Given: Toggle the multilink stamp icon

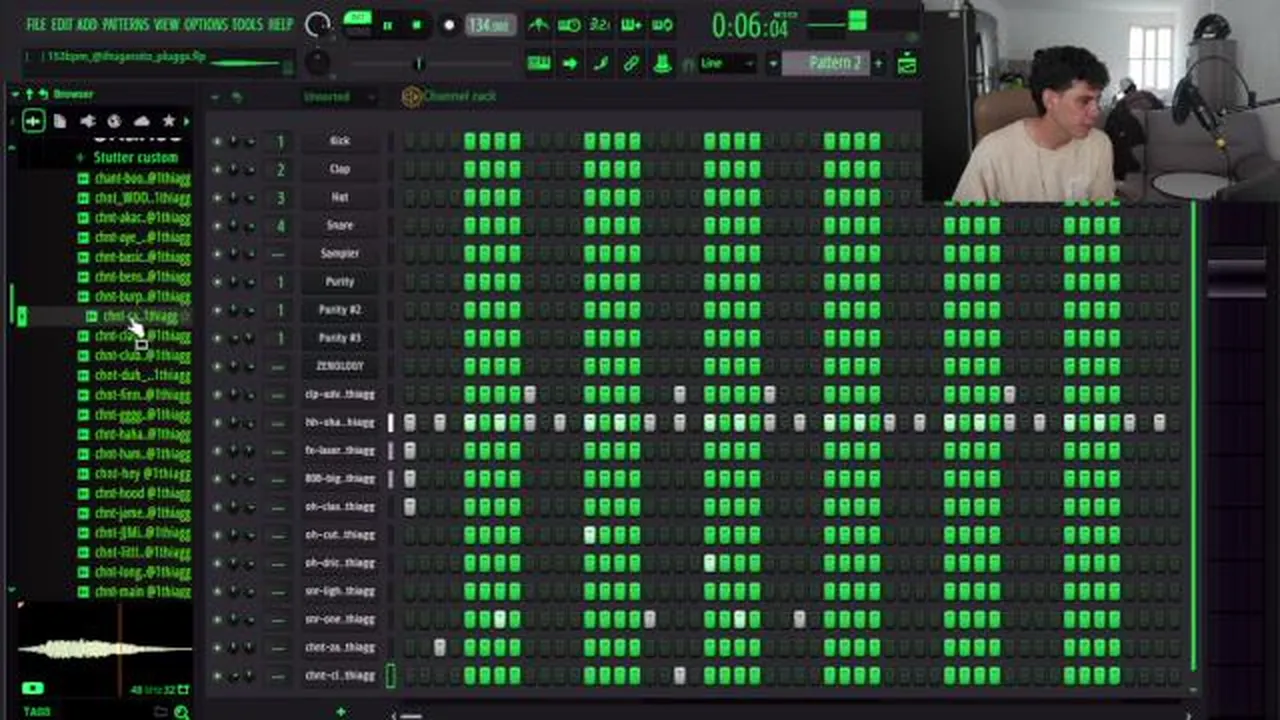Looking at the screenshot, I should pyautogui.click(x=662, y=64).
